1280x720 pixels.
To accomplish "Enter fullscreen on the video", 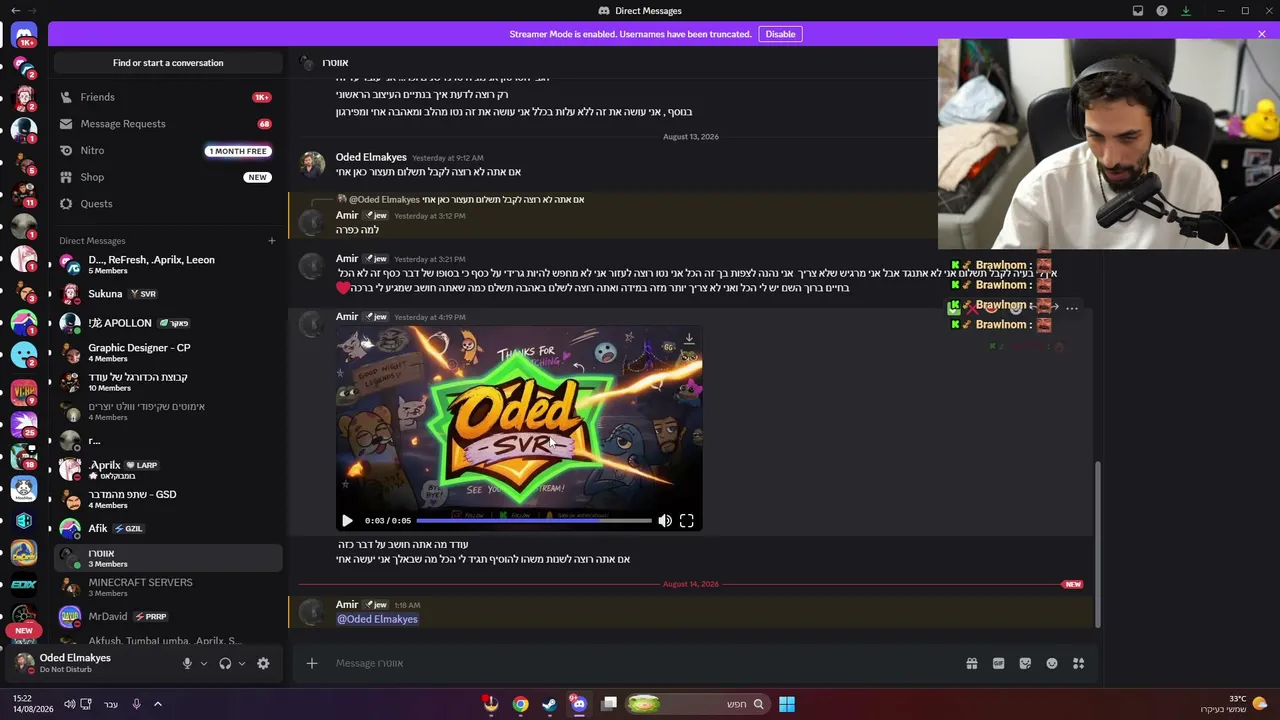I will (687, 521).
